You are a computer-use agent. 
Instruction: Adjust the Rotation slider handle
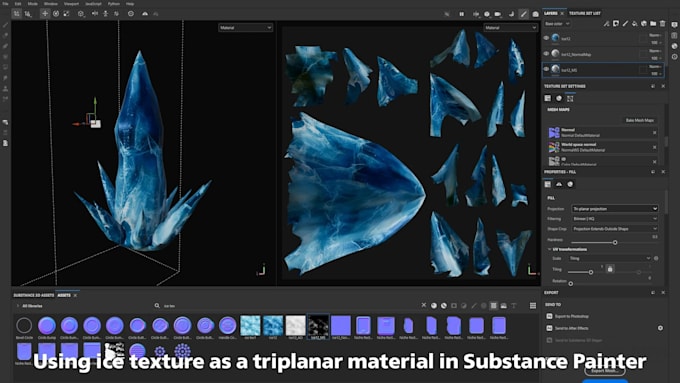571,284
